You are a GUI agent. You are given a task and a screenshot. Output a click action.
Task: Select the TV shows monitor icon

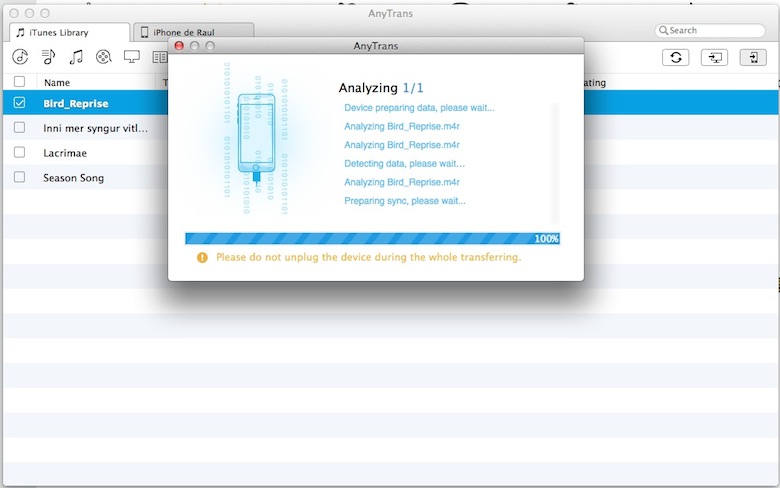pyautogui.click(x=132, y=57)
